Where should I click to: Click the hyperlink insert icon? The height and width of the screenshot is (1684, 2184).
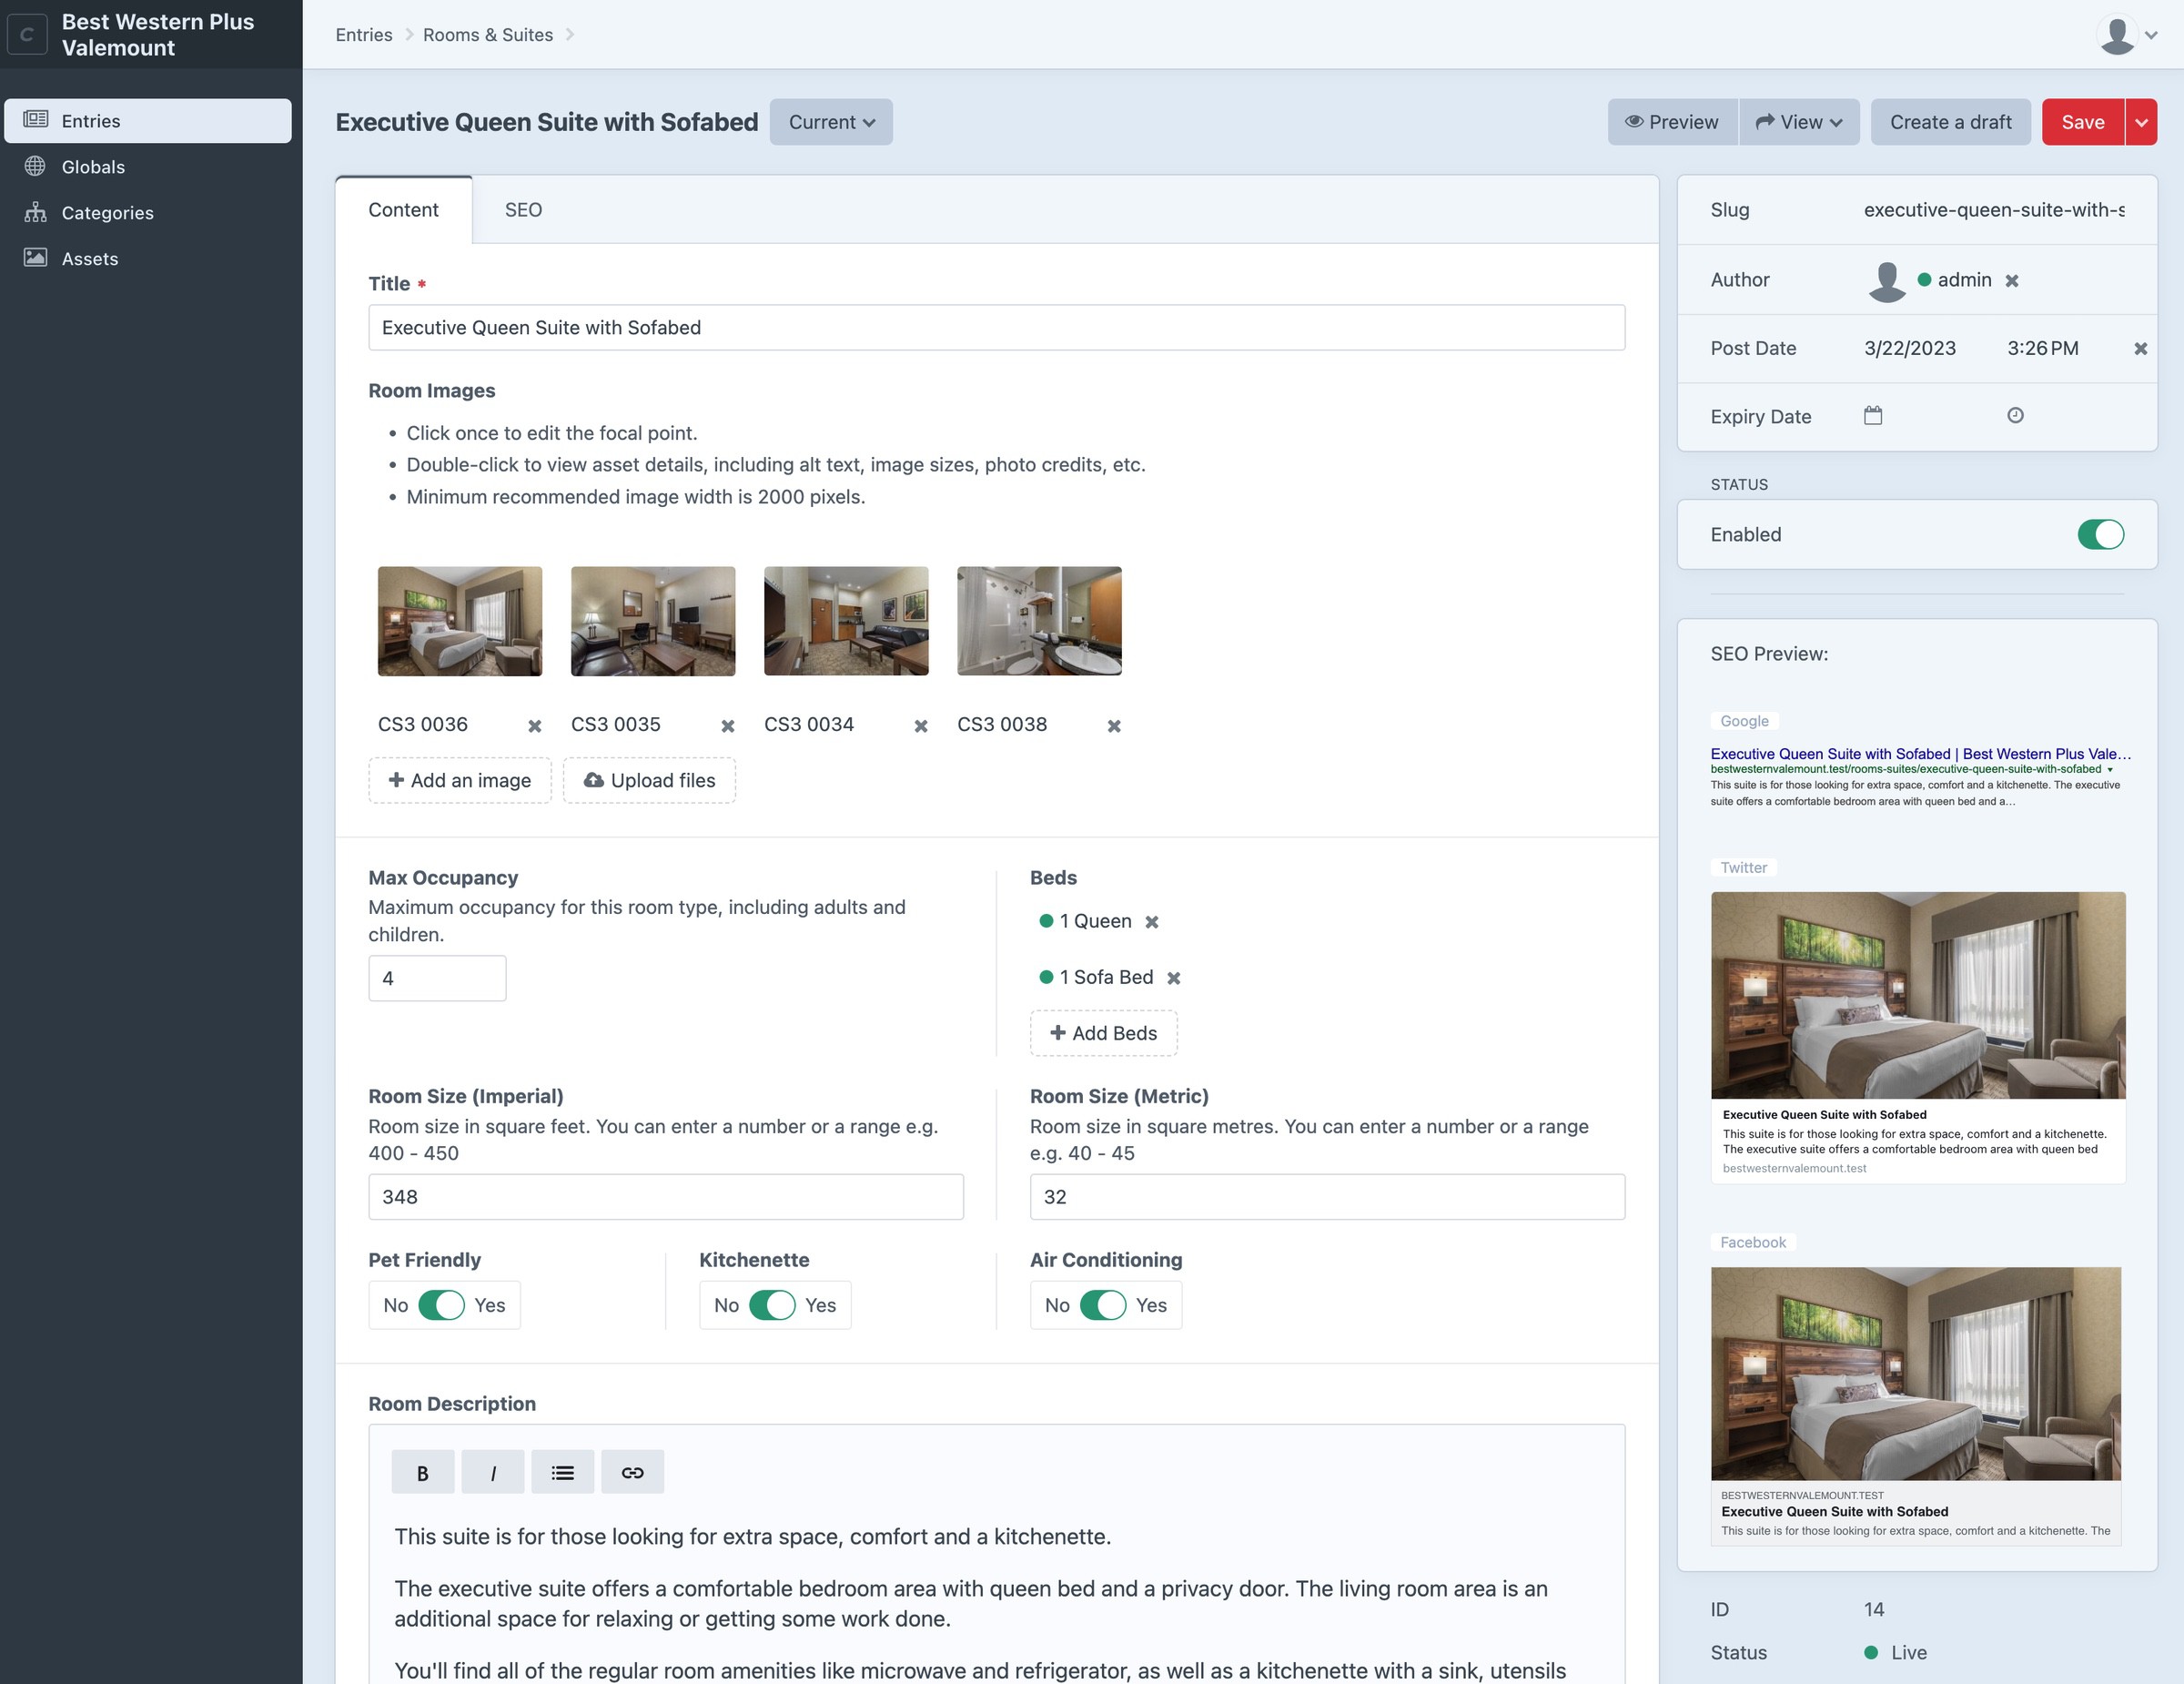(632, 1470)
